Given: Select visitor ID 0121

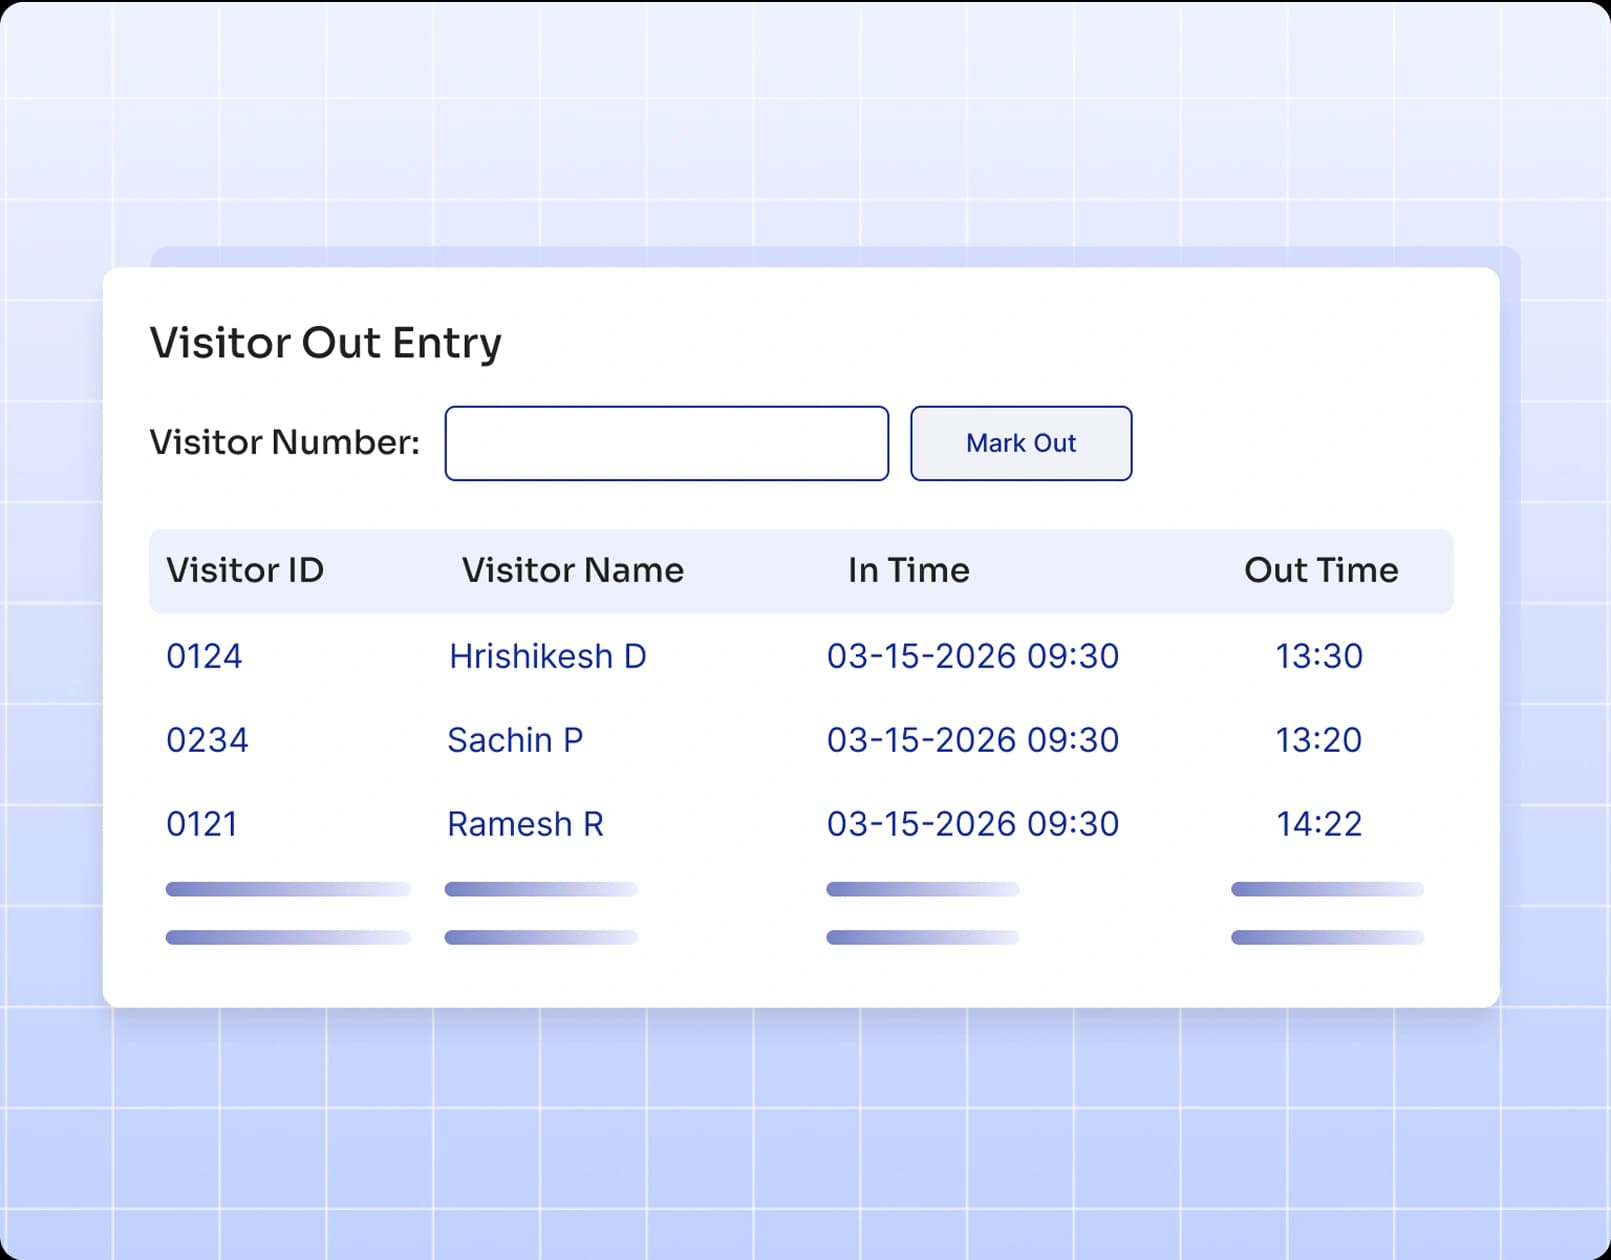Looking at the screenshot, I should coord(202,825).
